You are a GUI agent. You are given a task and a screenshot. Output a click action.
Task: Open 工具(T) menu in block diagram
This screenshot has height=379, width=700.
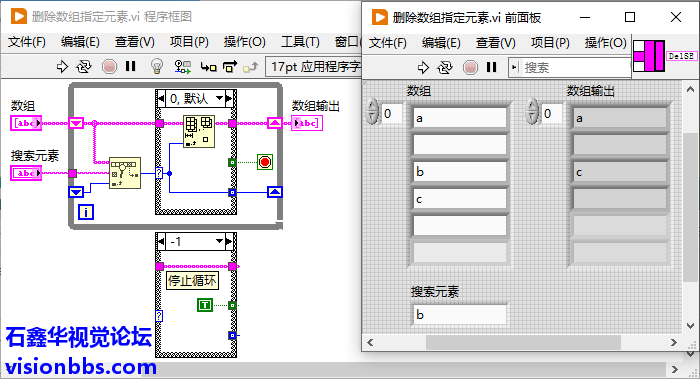click(x=300, y=42)
